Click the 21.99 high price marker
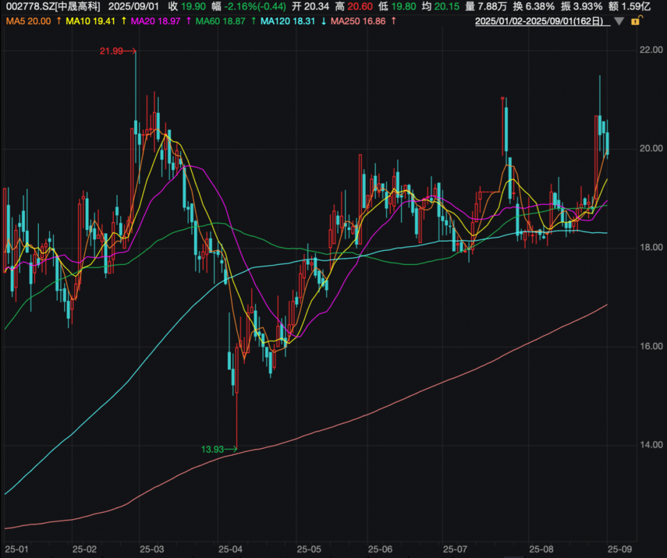The height and width of the screenshot is (558, 667). tap(112, 50)
